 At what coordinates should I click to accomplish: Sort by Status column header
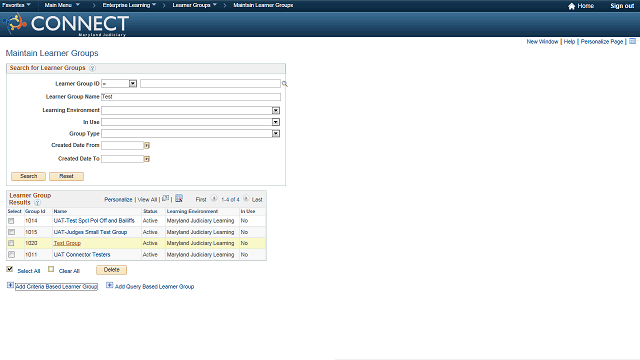150,211
